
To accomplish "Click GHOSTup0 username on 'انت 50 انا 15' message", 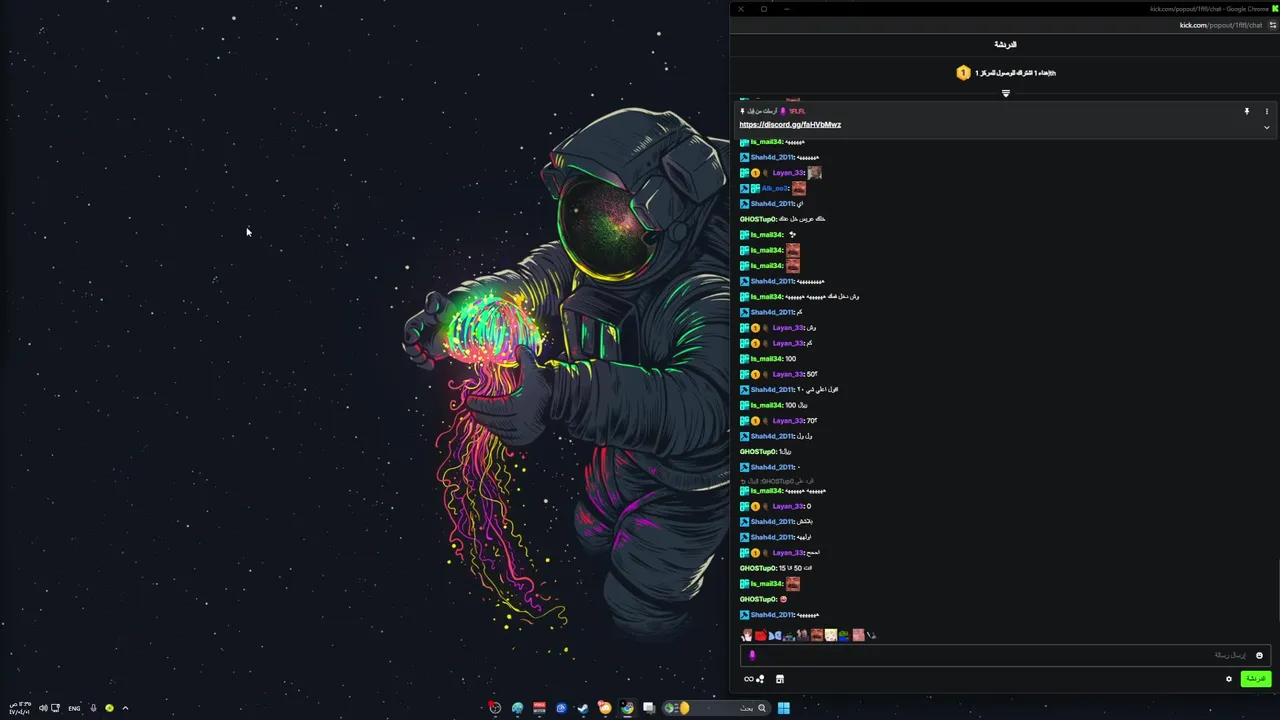I will pyautogui.click(x=757, y=568).
